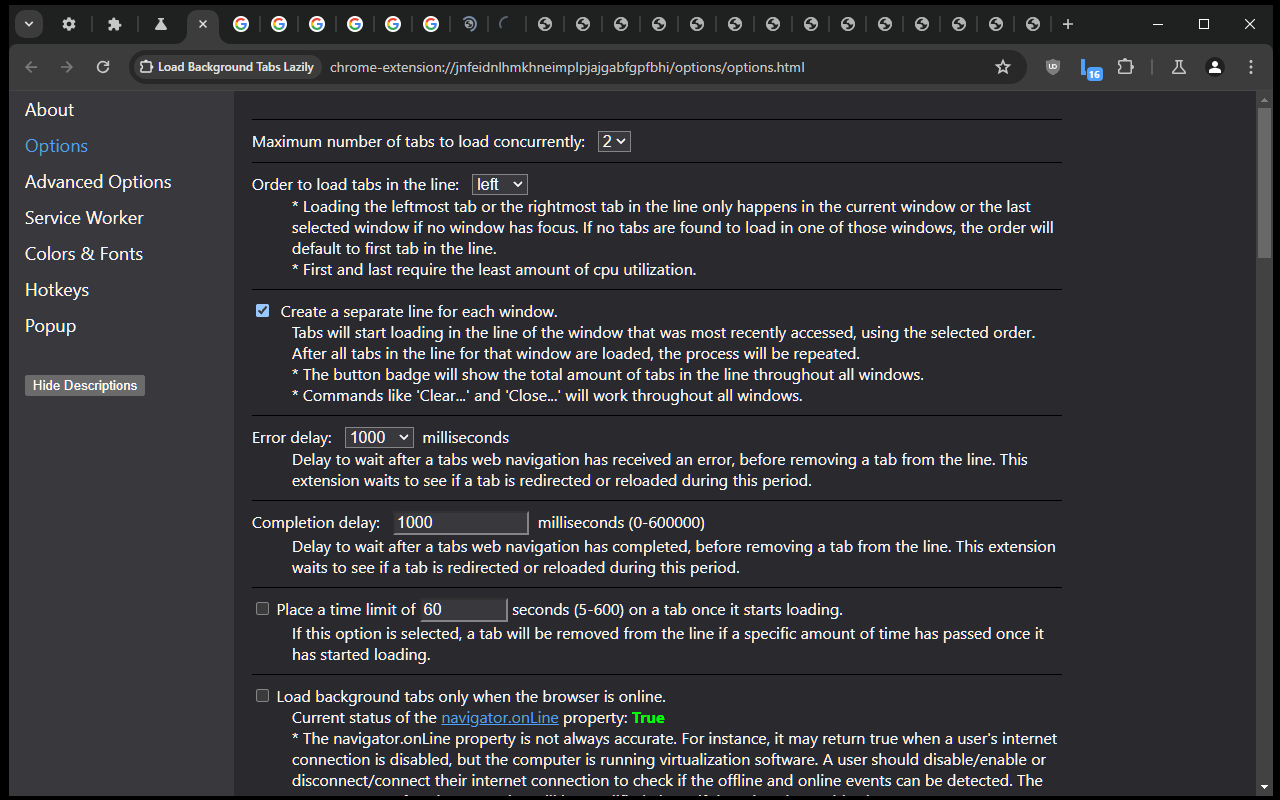Click the extension icon showing badge 16
Screen dimensions: 1280x800
point(1089,67)
